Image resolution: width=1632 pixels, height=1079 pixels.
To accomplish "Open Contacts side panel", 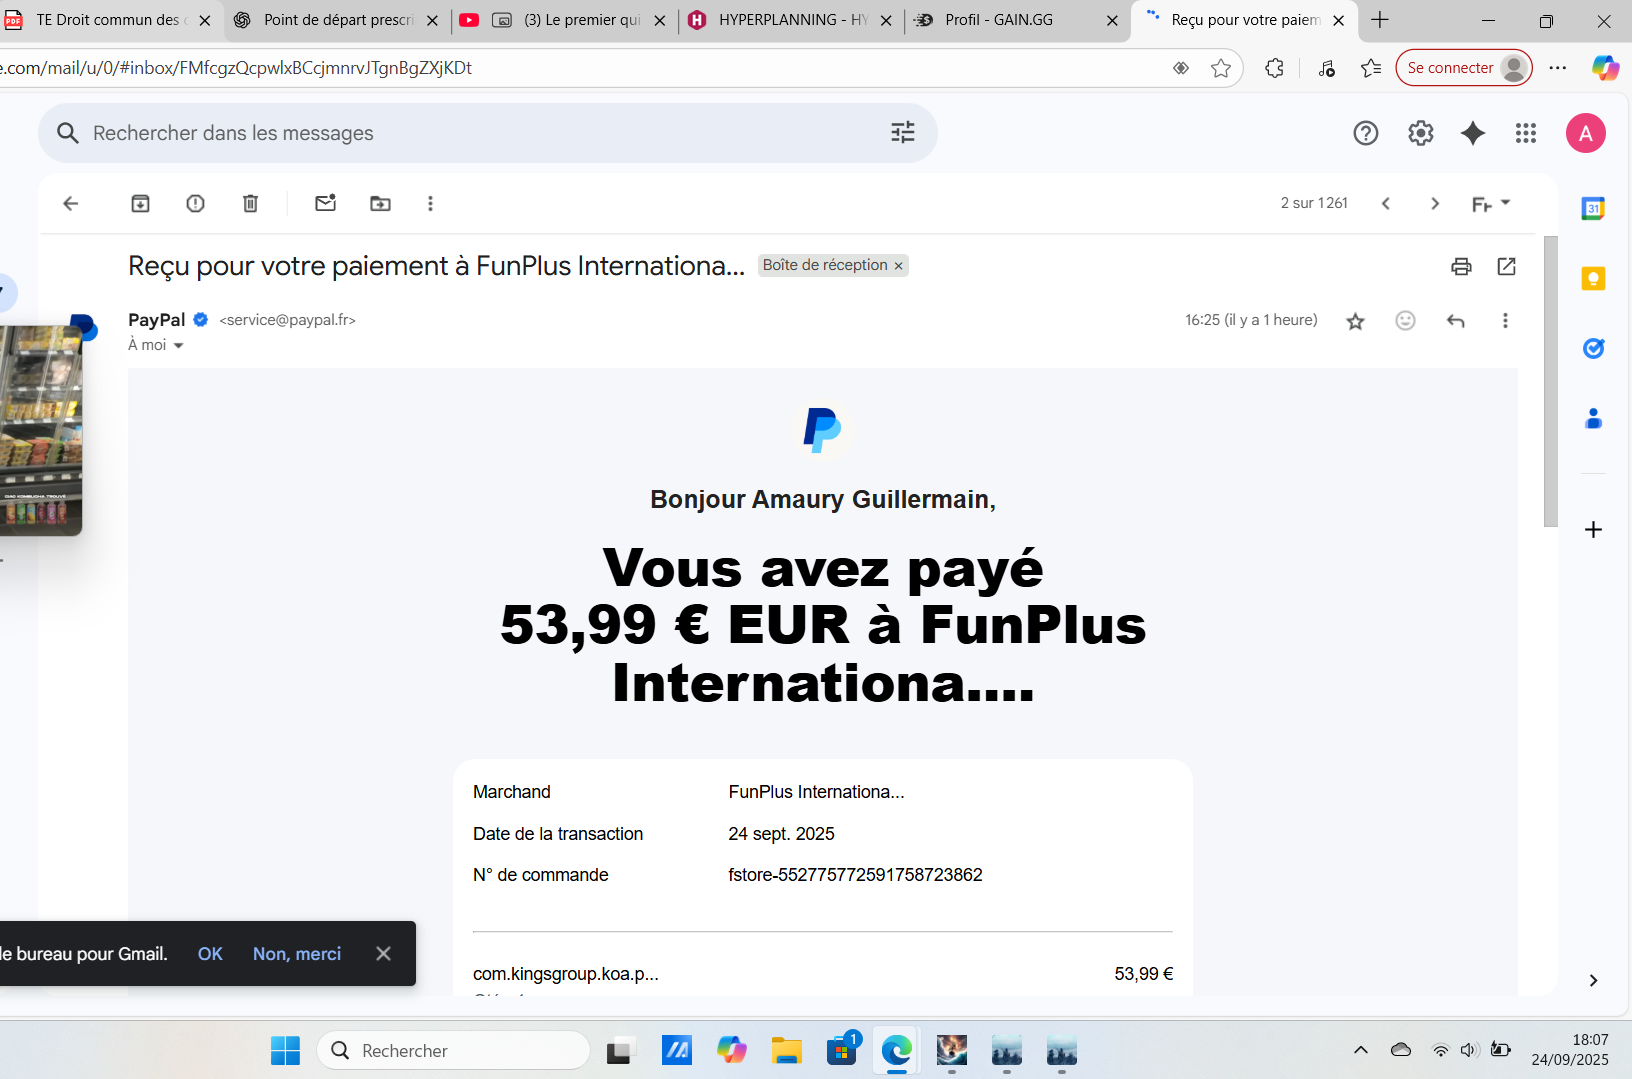I will [x=1594, y=418].
